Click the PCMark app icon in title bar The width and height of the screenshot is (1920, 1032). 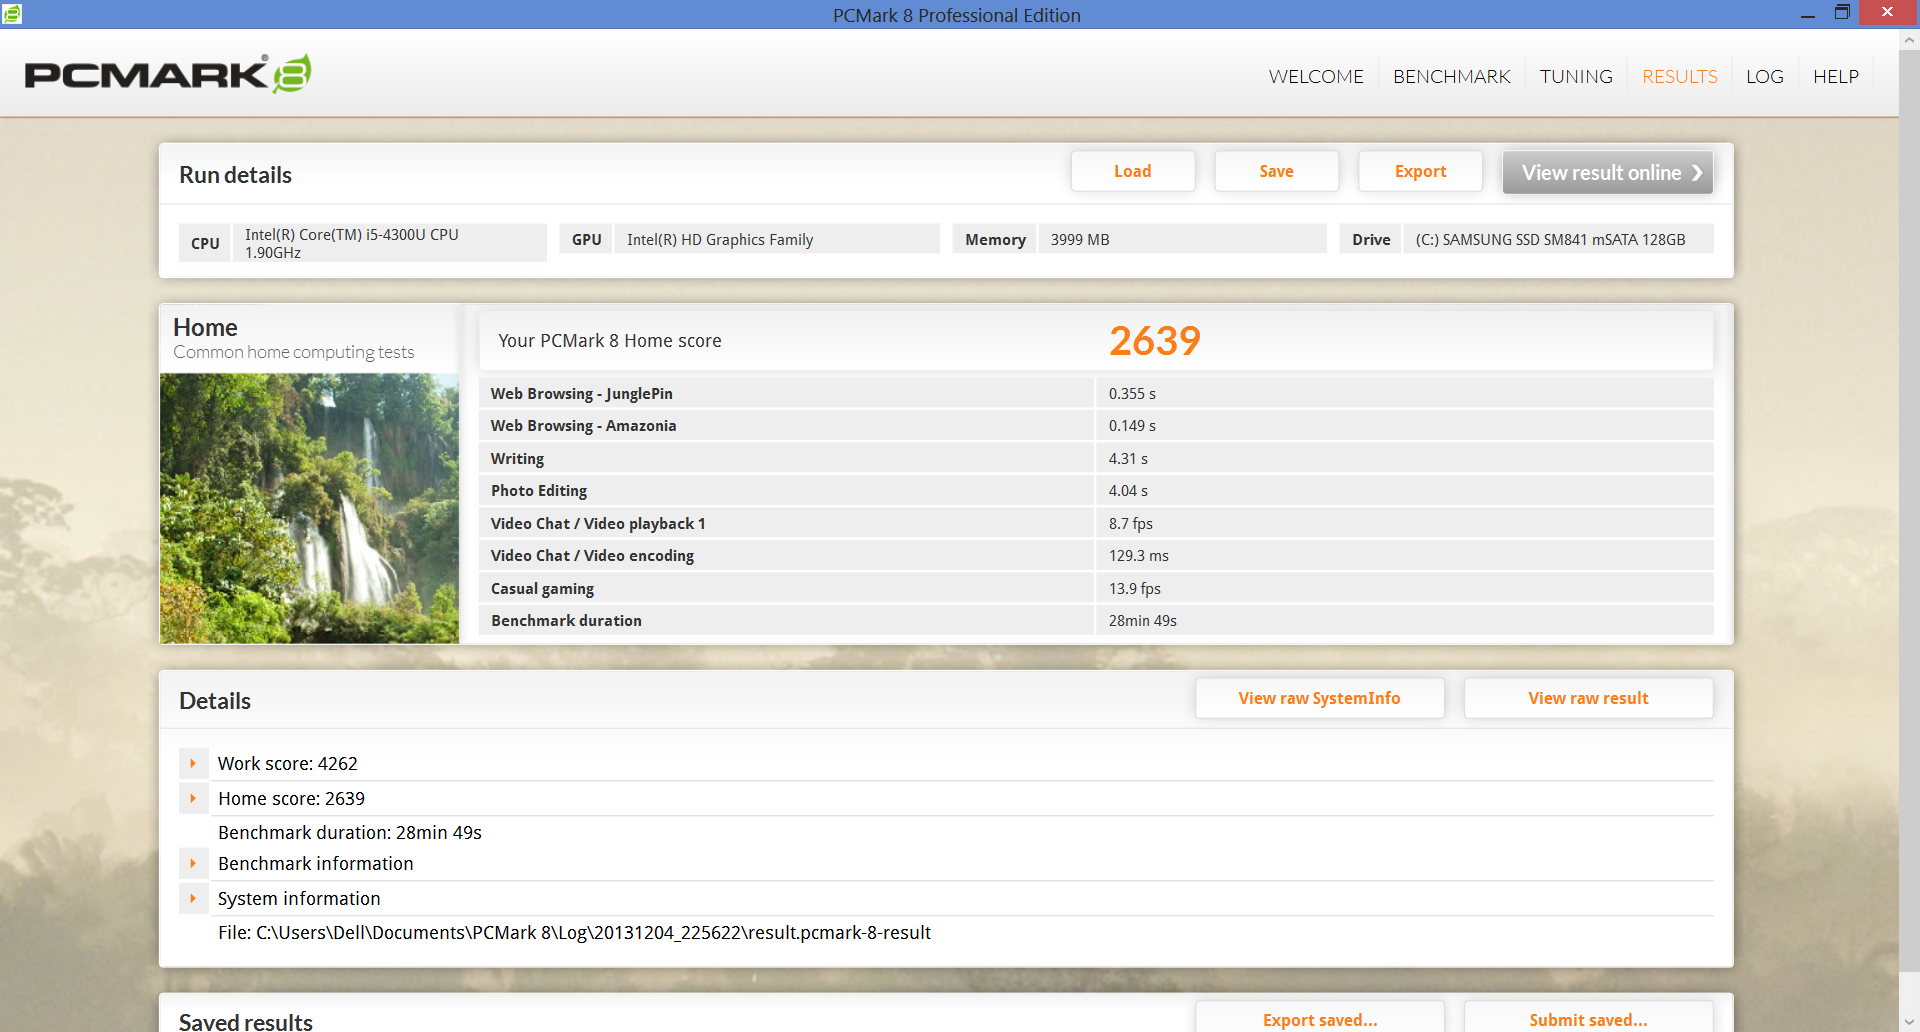[12, 14]
